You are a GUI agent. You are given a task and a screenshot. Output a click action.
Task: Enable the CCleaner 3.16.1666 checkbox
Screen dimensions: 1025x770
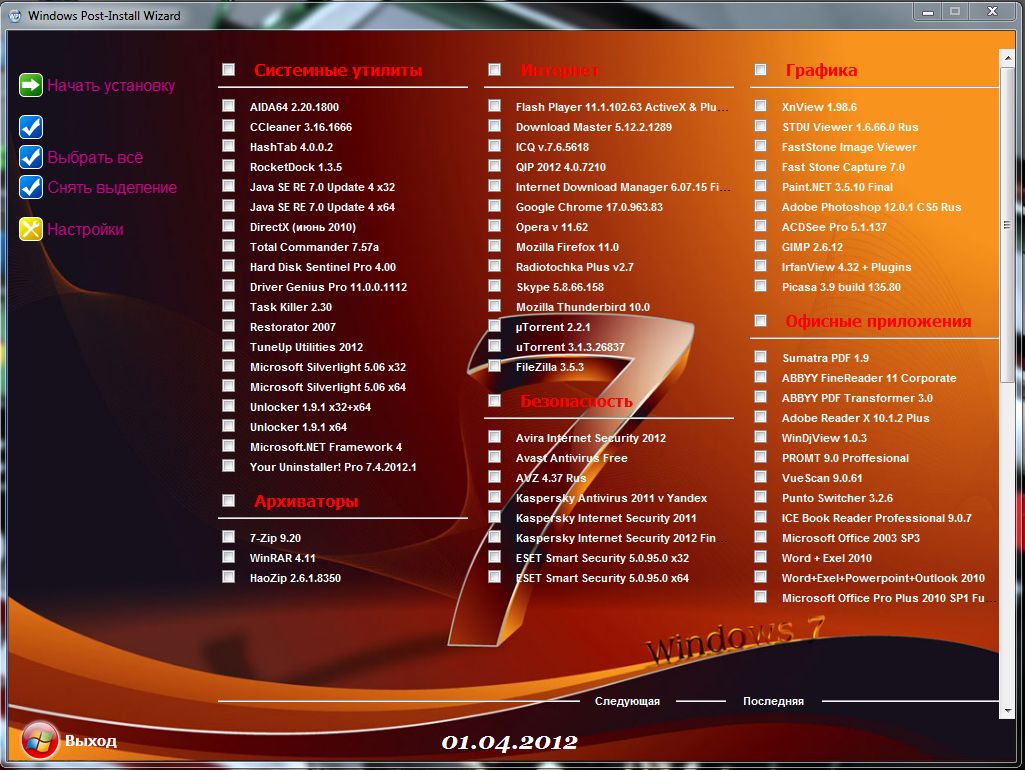coord(229,127)
